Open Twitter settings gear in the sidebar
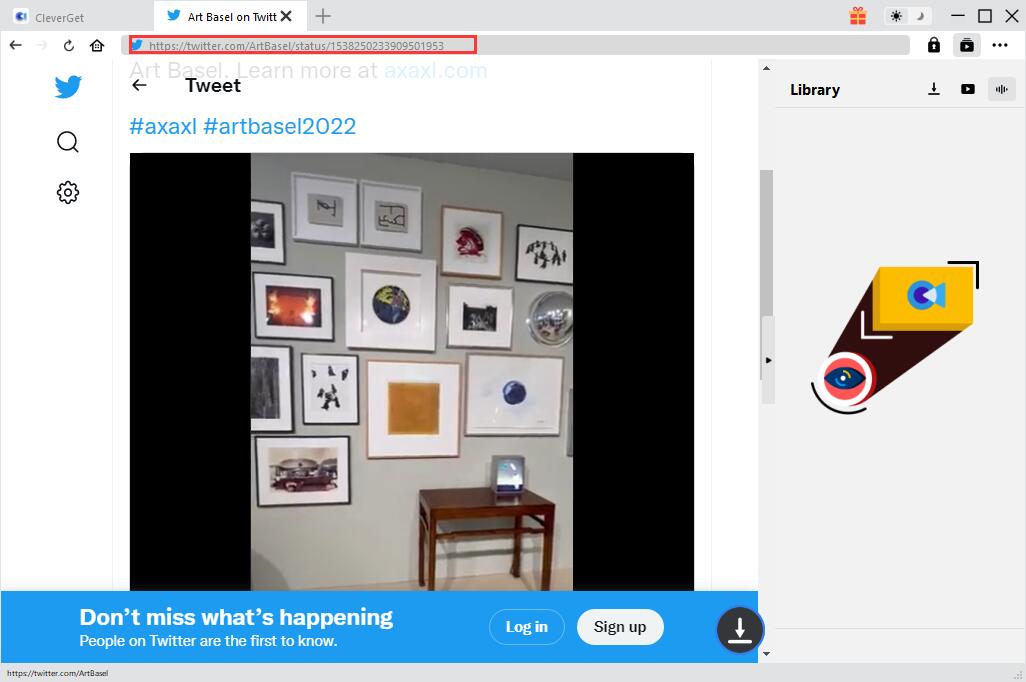Screen dimensions: 1026x682 click(x=68, y=192)
